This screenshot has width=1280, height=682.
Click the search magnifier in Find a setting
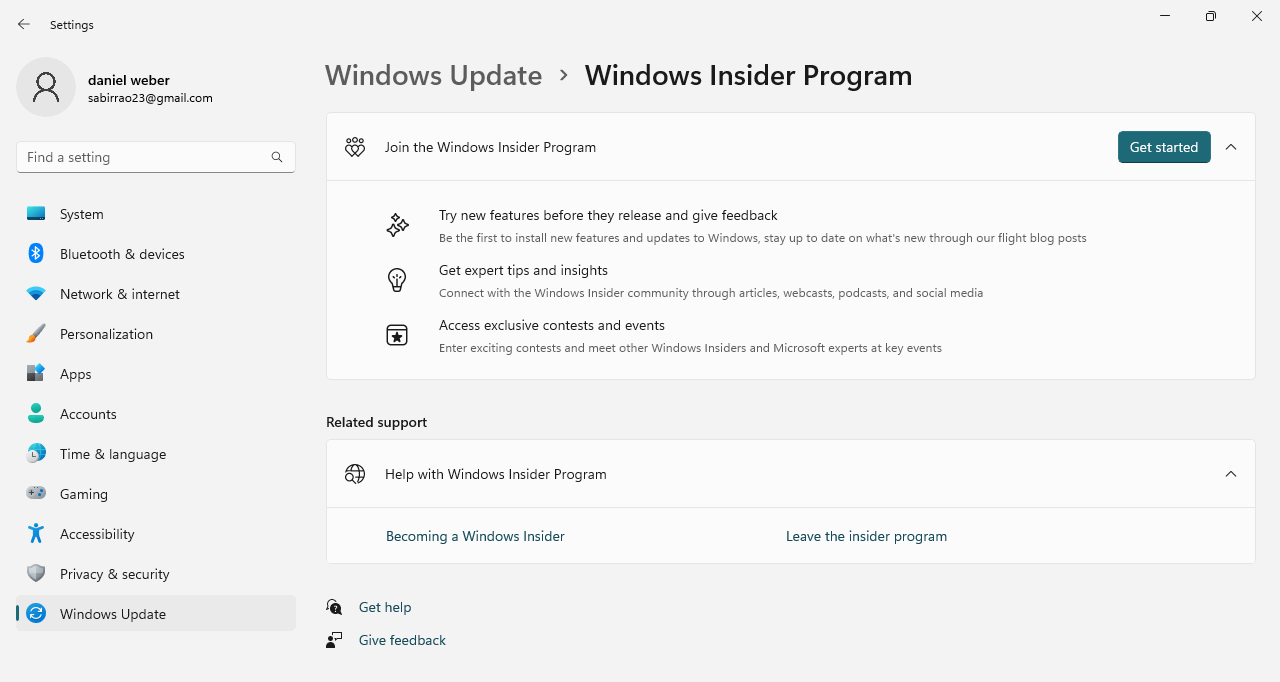point(276,157)
